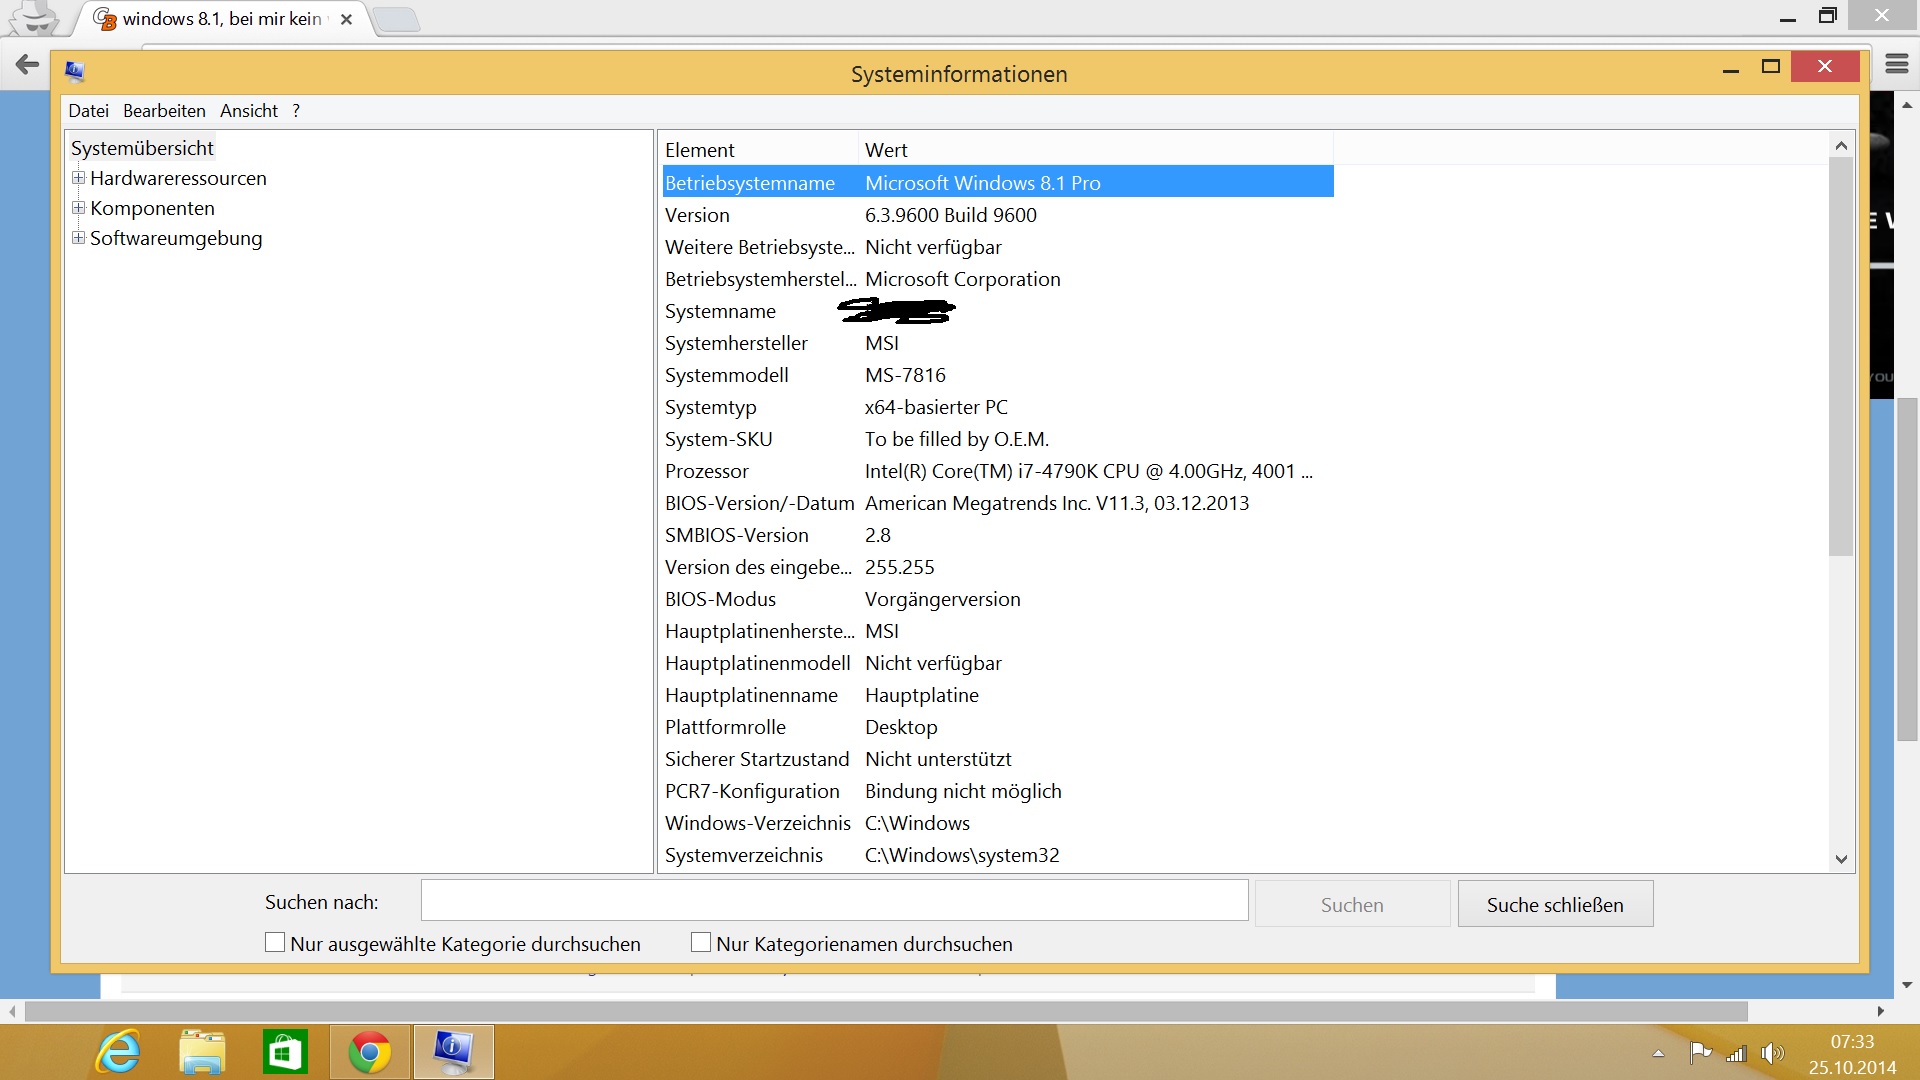Enable Nur ausgewählte Kategorie durchsuchen checkbox
The image size is (1920, 1080).
275,943
